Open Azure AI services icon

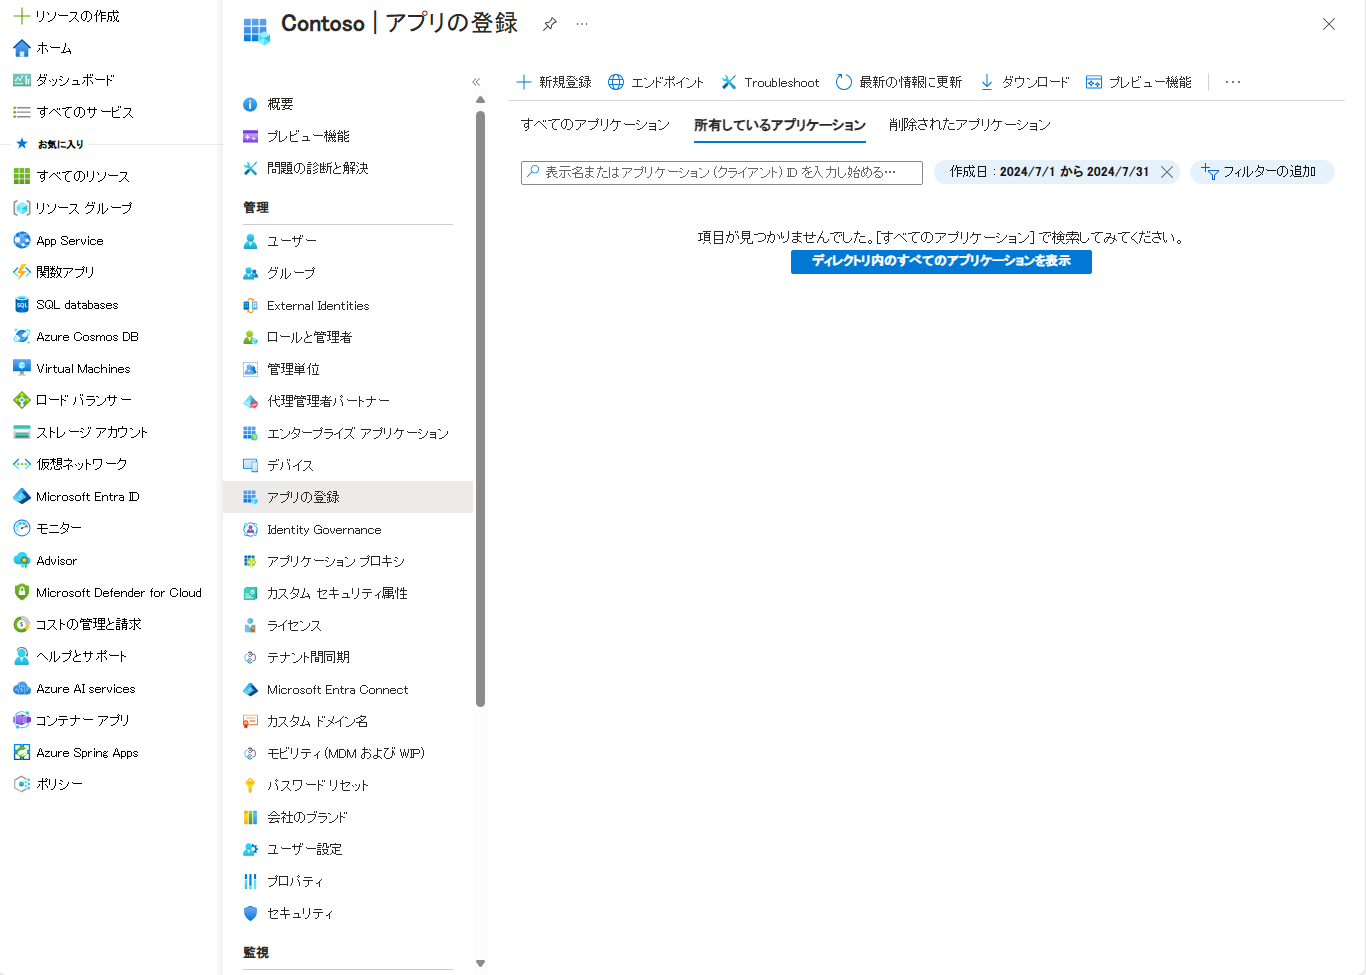(21, 688)
